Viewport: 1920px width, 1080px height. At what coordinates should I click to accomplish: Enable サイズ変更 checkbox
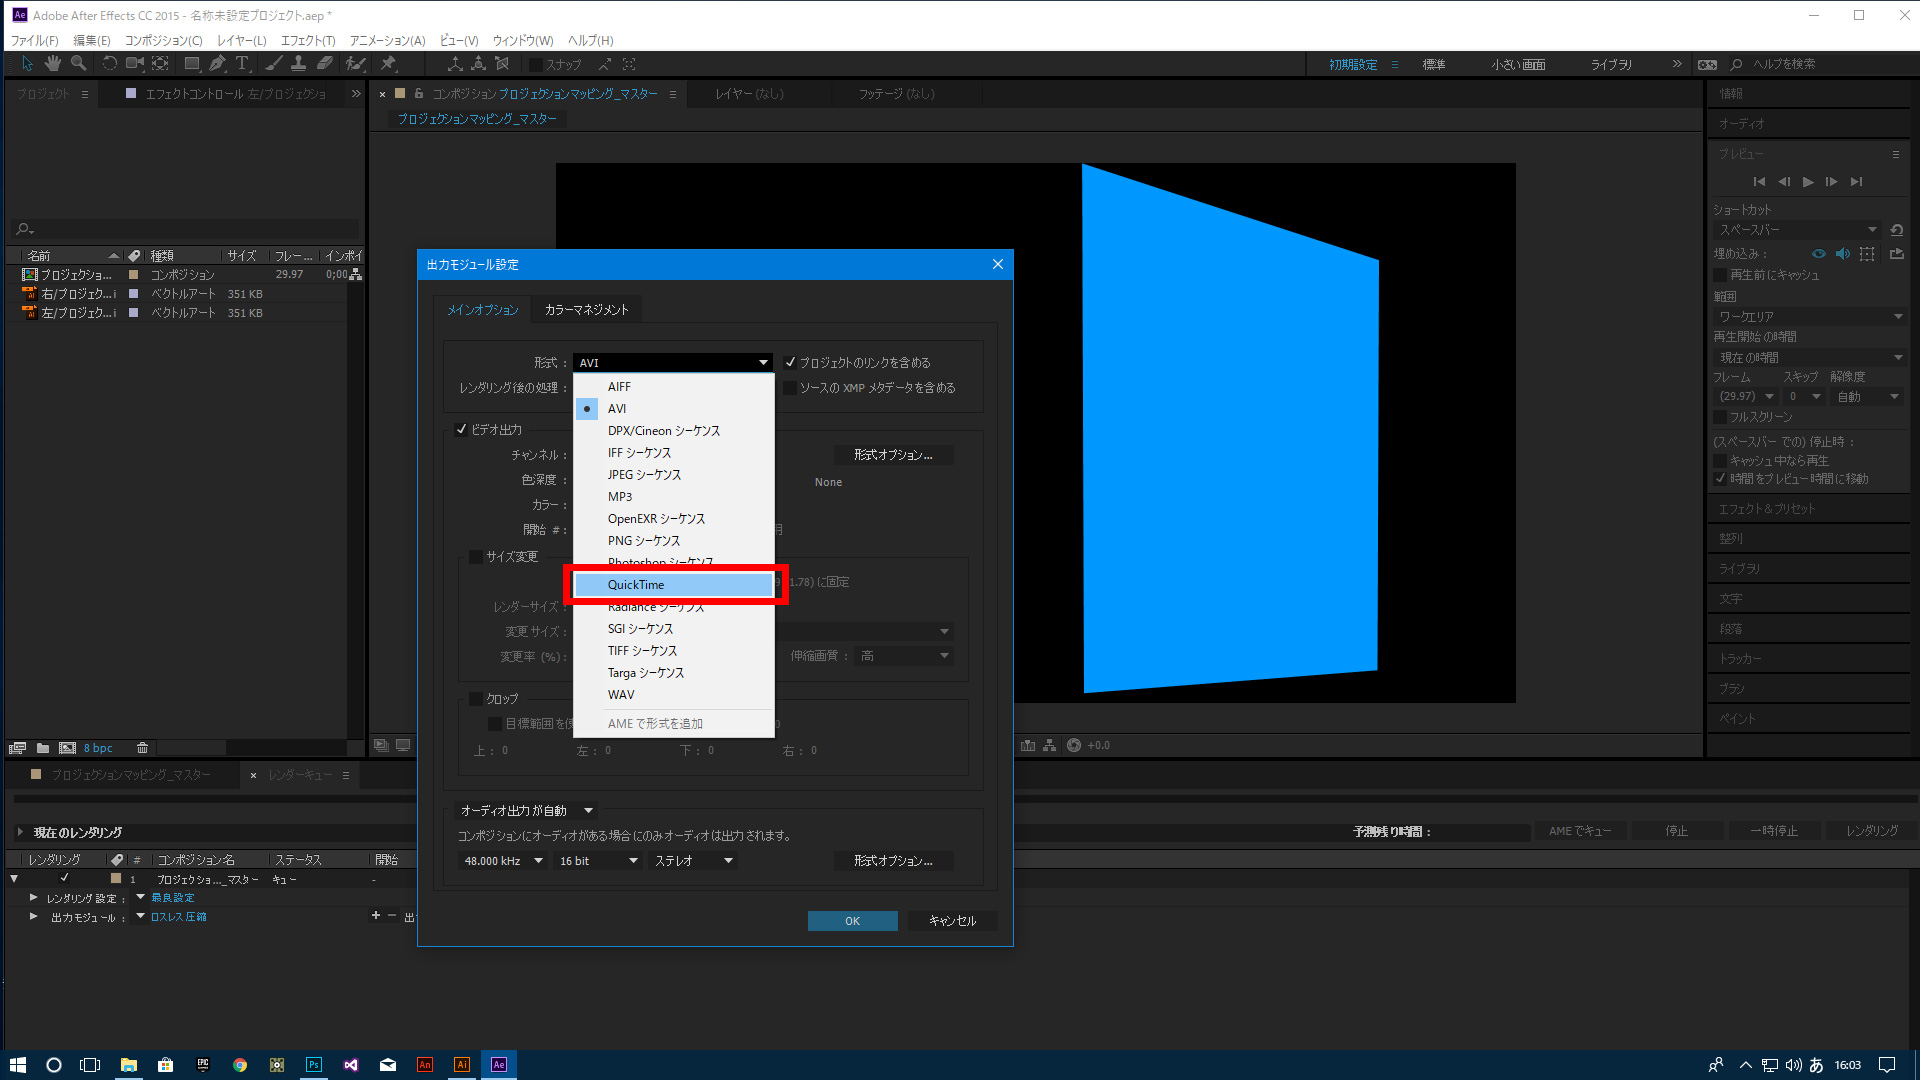pyautogui.click(x=476, y=557)
